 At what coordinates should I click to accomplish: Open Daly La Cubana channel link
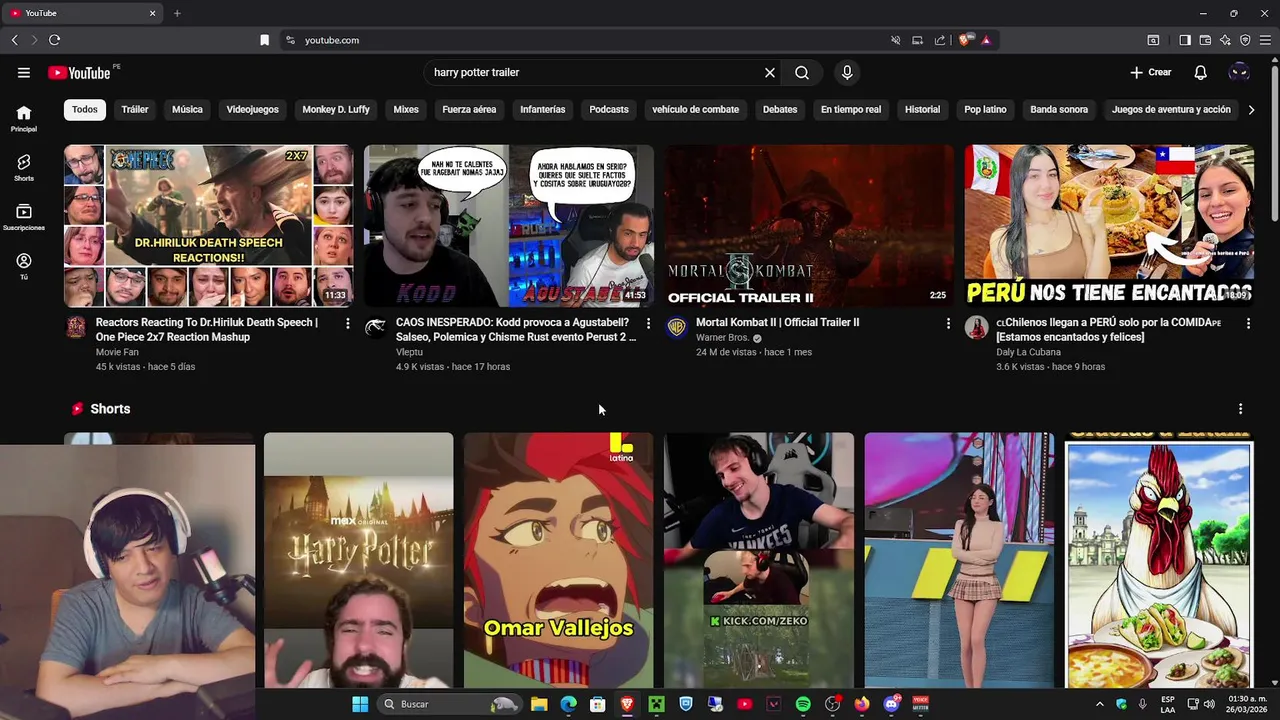pos(1028,352)
